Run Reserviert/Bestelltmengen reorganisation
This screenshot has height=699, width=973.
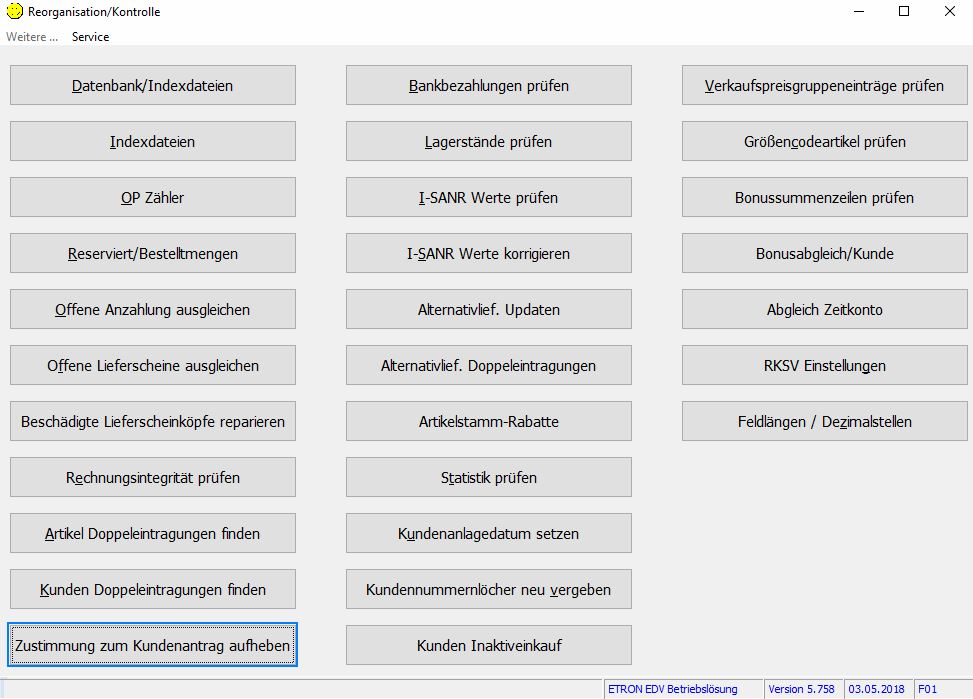point(153,254)
